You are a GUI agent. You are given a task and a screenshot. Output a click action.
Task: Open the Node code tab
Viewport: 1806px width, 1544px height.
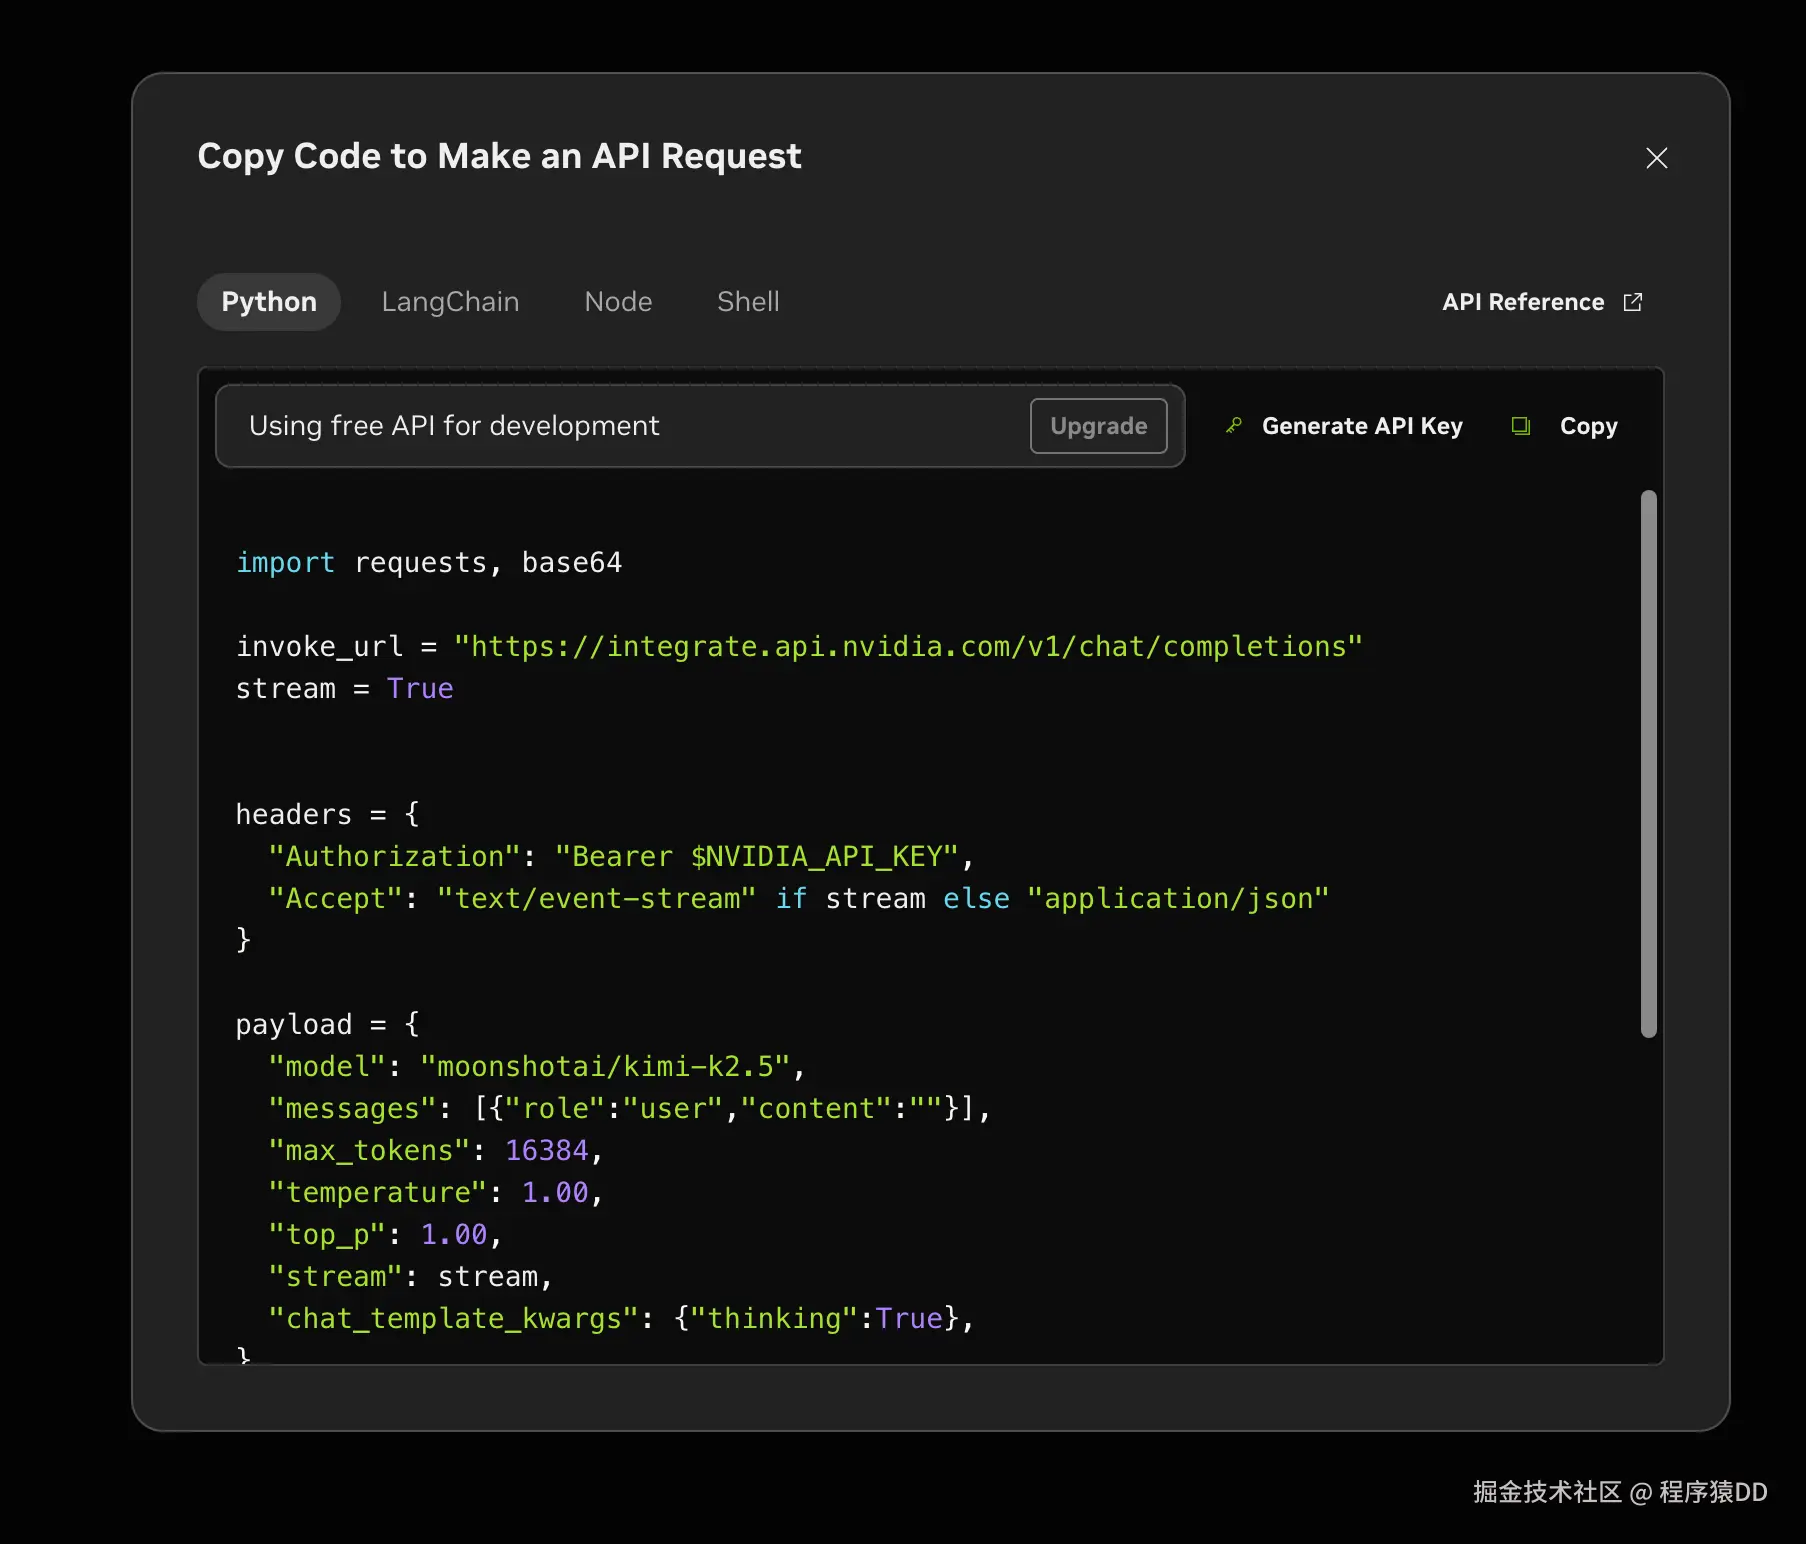pos(618,302)
